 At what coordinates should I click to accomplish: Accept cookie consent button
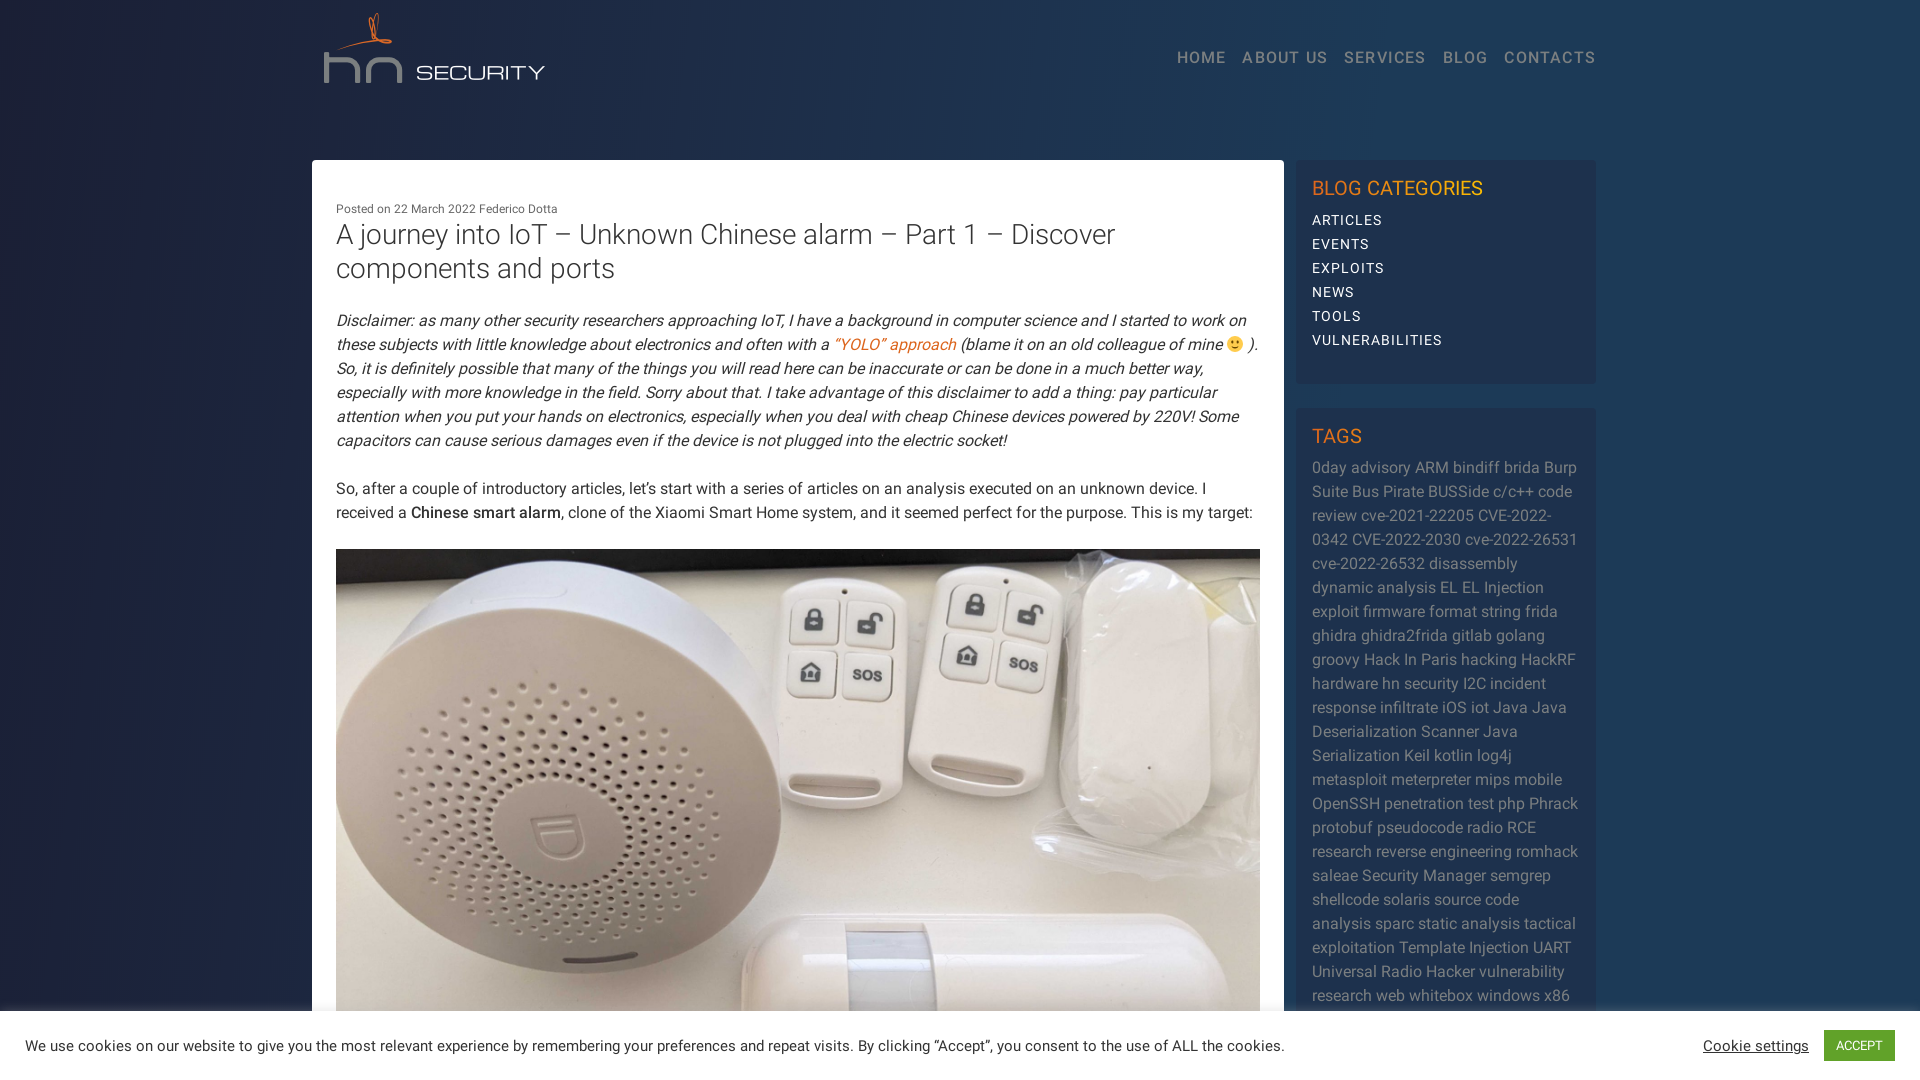click(x=1859, y=1046)
